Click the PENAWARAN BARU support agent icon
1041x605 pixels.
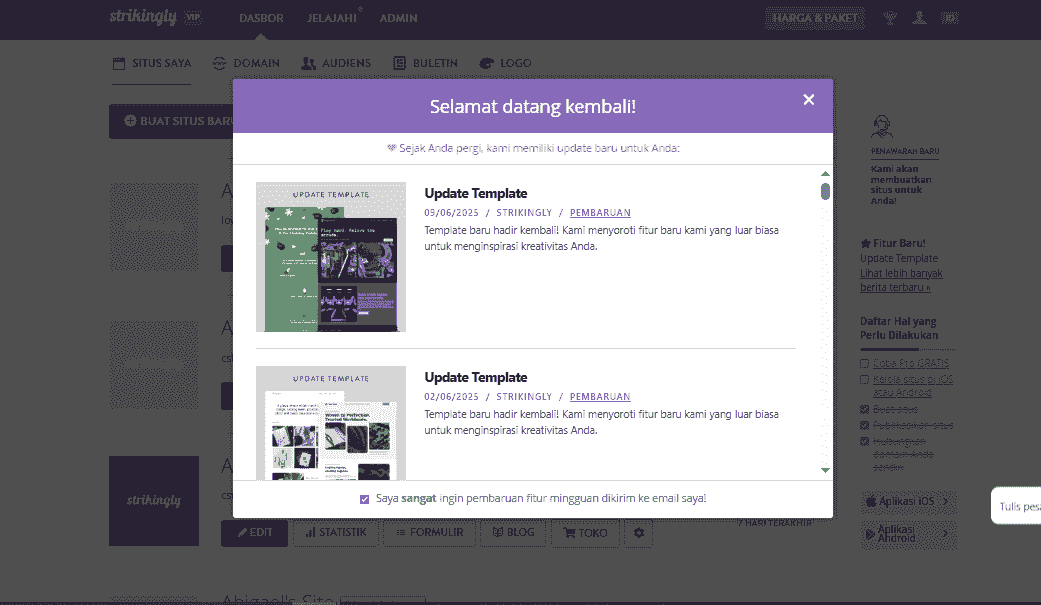tap(882, 126)
